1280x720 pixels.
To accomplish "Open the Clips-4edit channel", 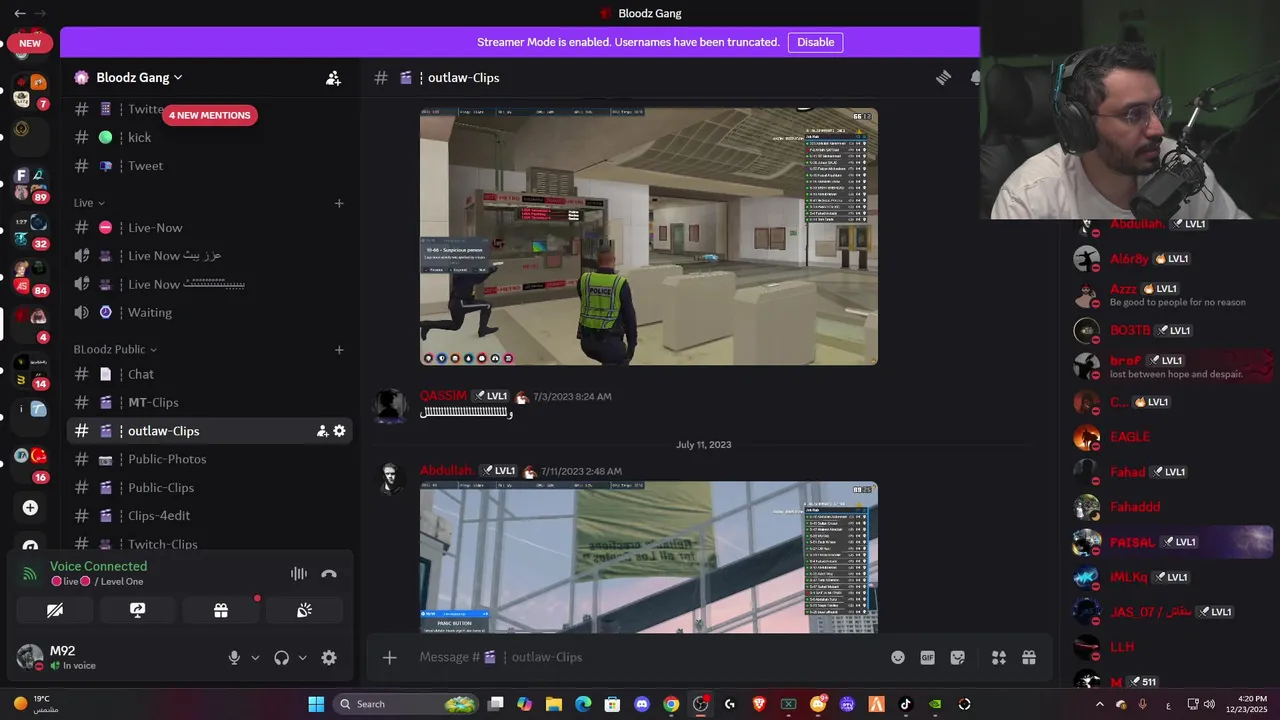I will [x=210, y=516].
